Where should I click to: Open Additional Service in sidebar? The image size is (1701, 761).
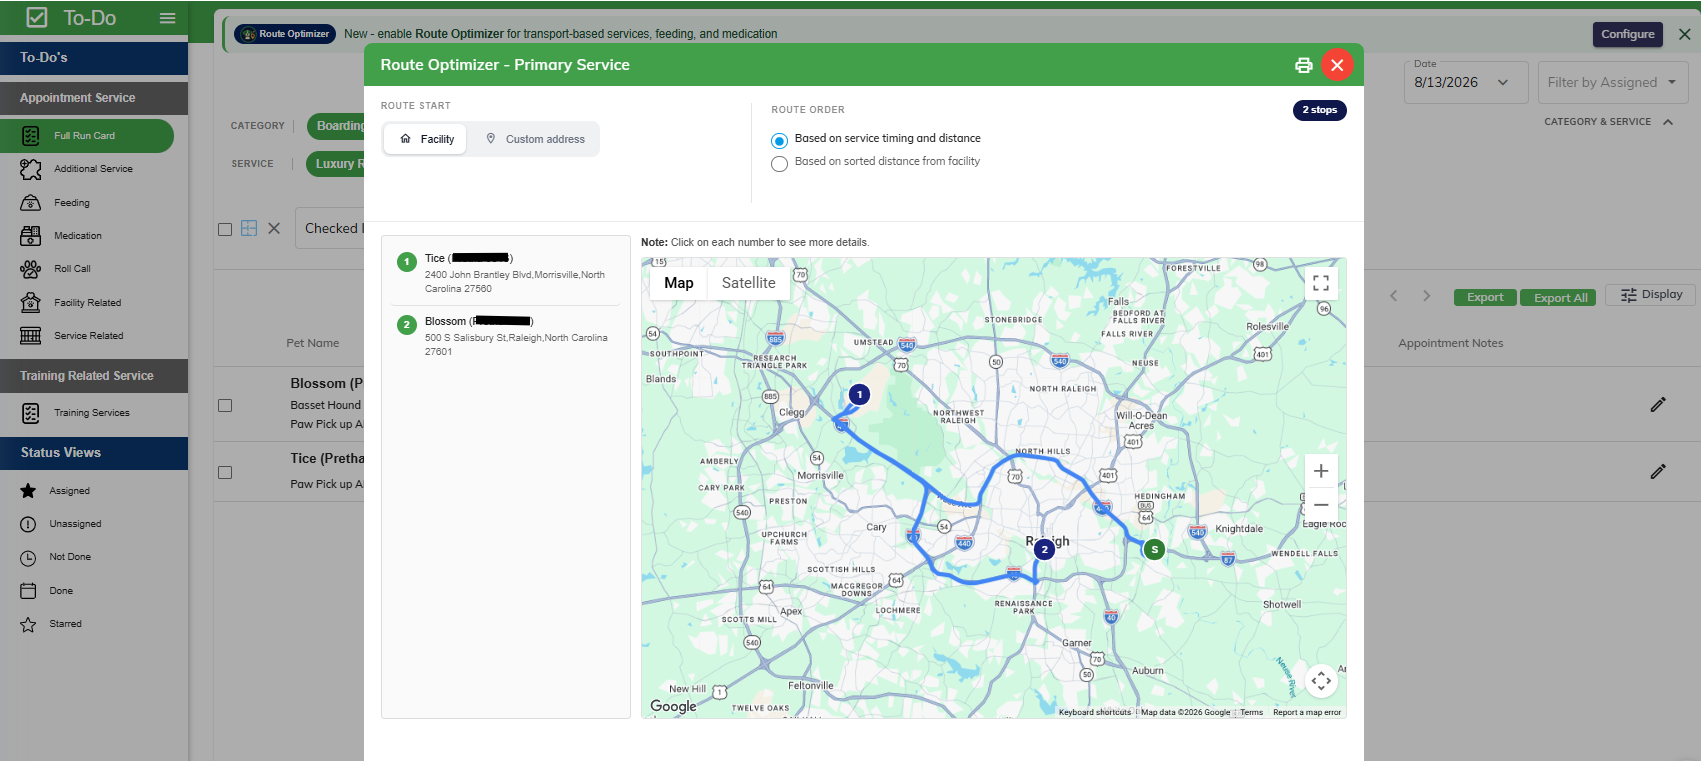(x=93, y=169)
